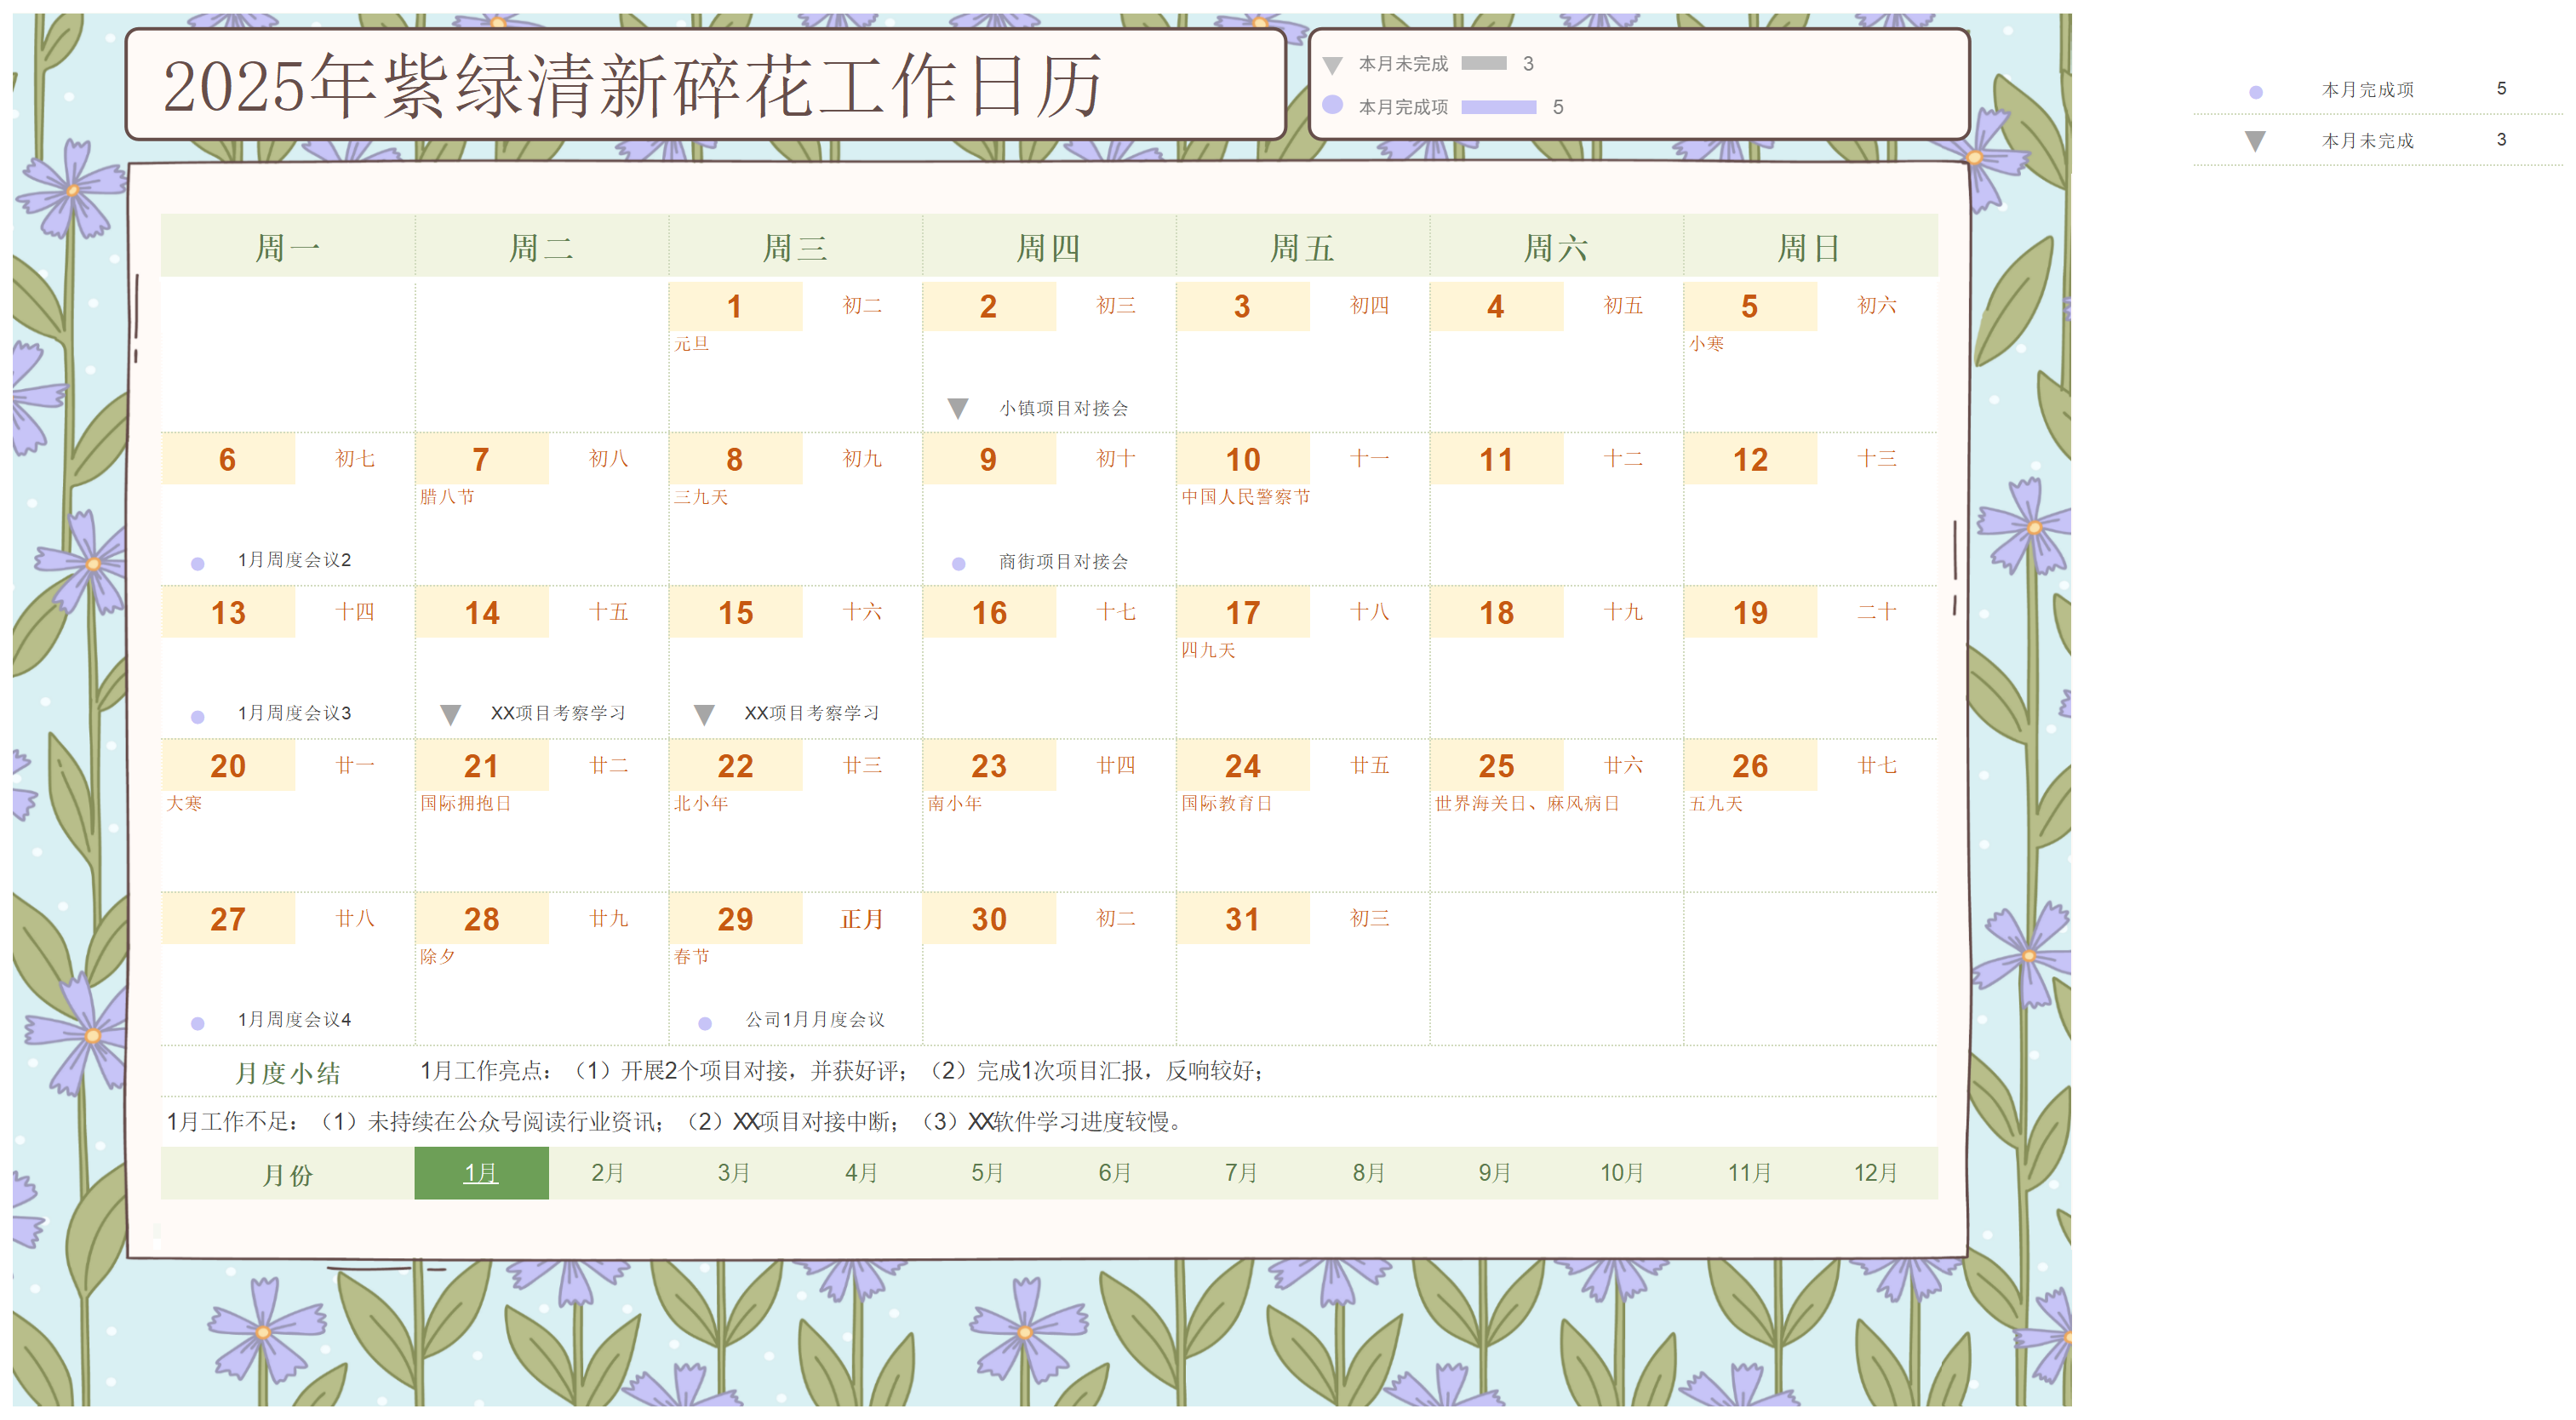Image resolution: width=2576 pixels, height=1420 pixels.
Task: Click the 公司1月月度会议 task text
Action: coord(815,1019)
